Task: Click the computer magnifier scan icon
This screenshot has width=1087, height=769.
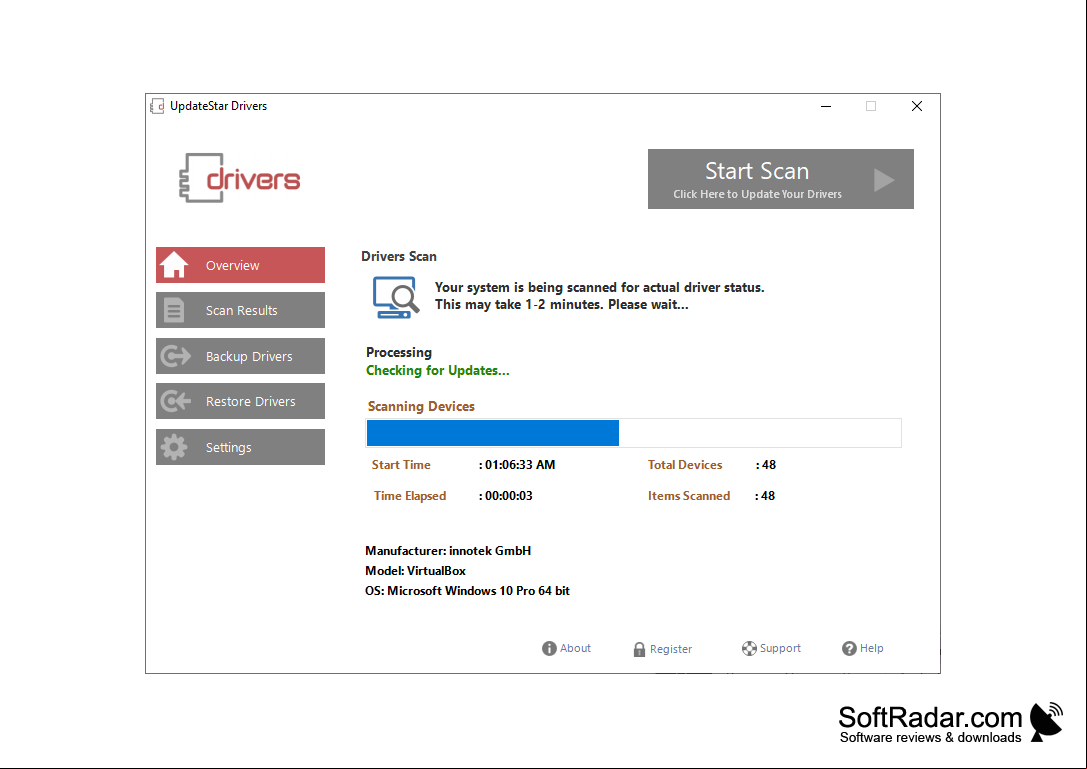Action: [x=396, y=297]
